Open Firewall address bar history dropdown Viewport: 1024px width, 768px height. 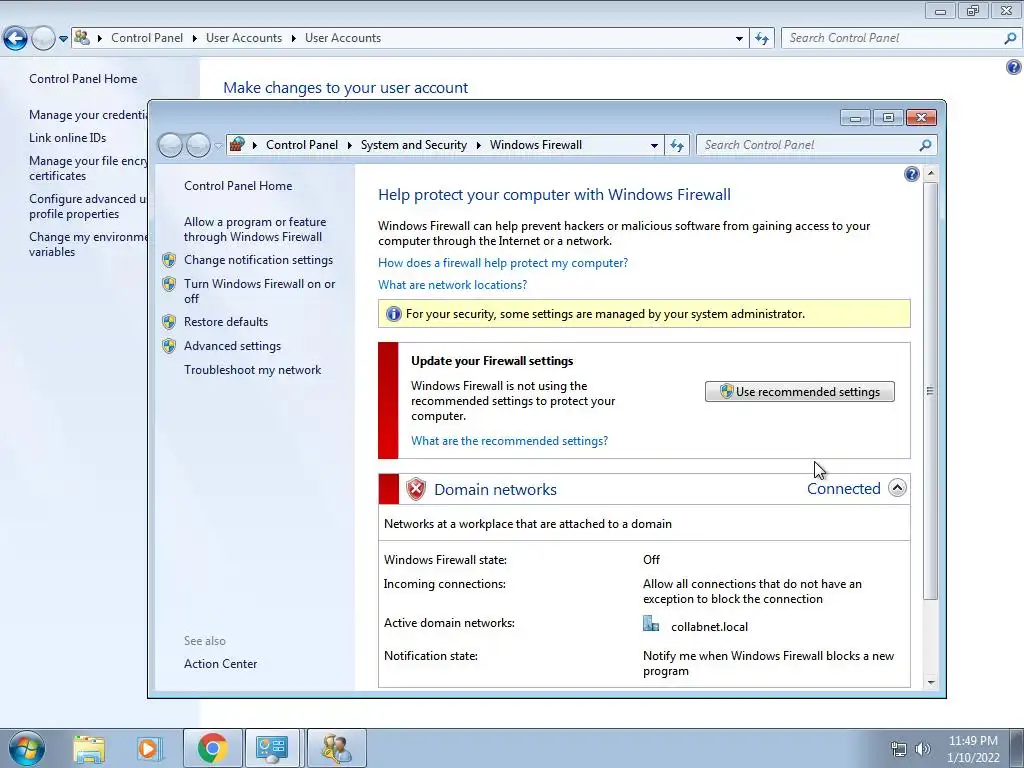(654, 146)
